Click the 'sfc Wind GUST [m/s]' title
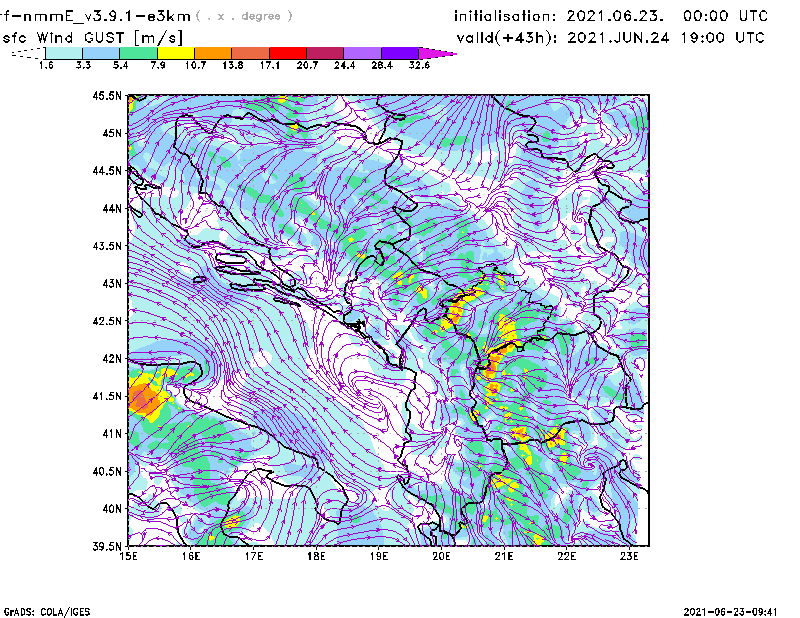The width and height of the screenshot is (800, 618). tap(92, 38)
